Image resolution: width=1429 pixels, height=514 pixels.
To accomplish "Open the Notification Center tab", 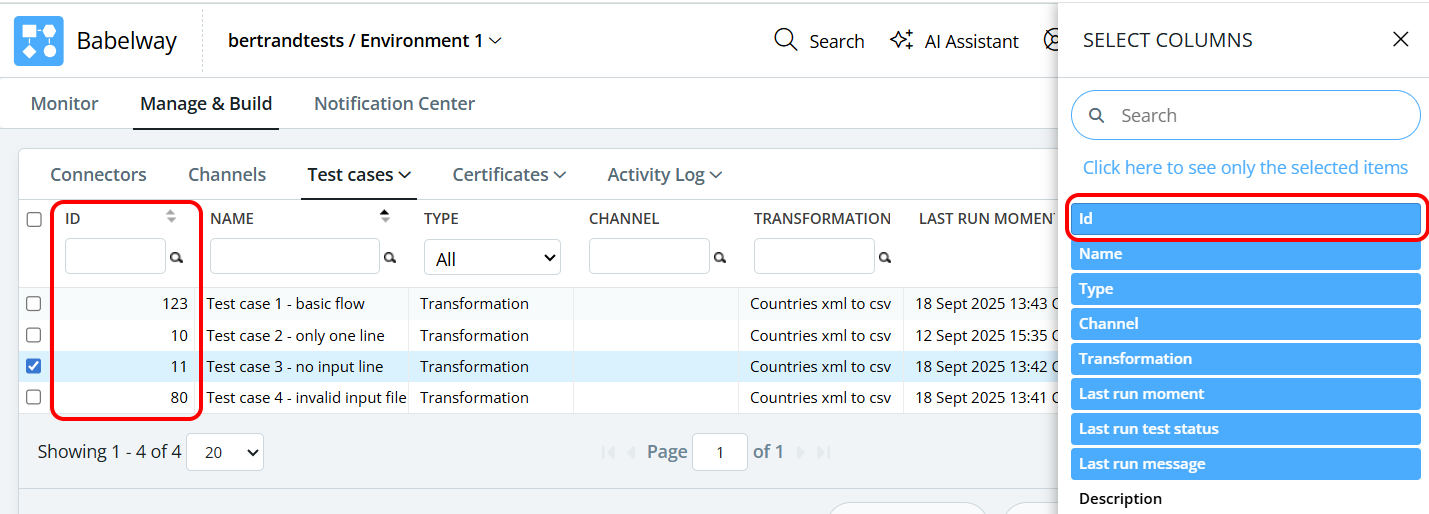I will point(394,104).
